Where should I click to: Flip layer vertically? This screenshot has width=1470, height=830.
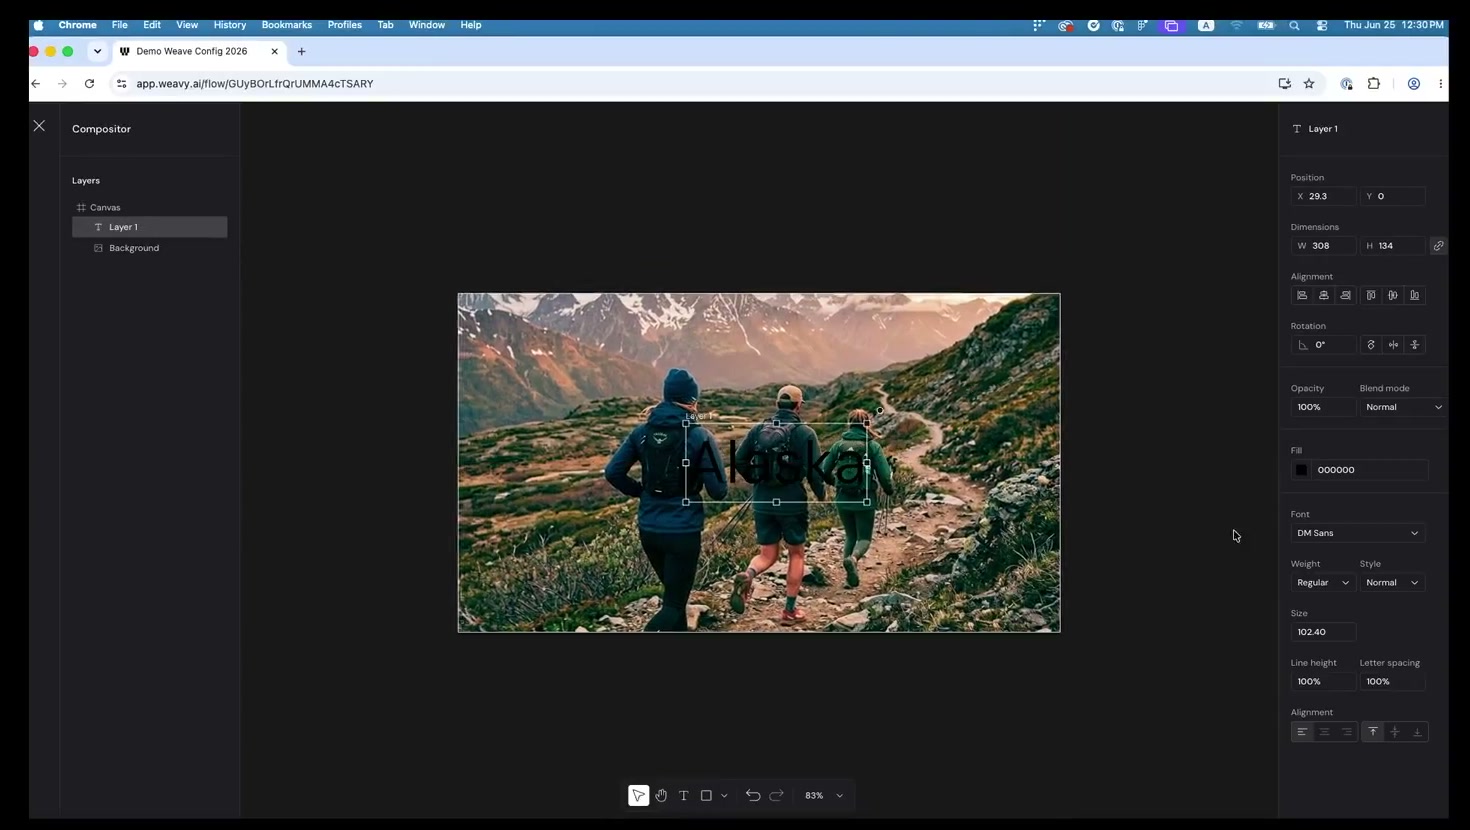coord(1415,345)
